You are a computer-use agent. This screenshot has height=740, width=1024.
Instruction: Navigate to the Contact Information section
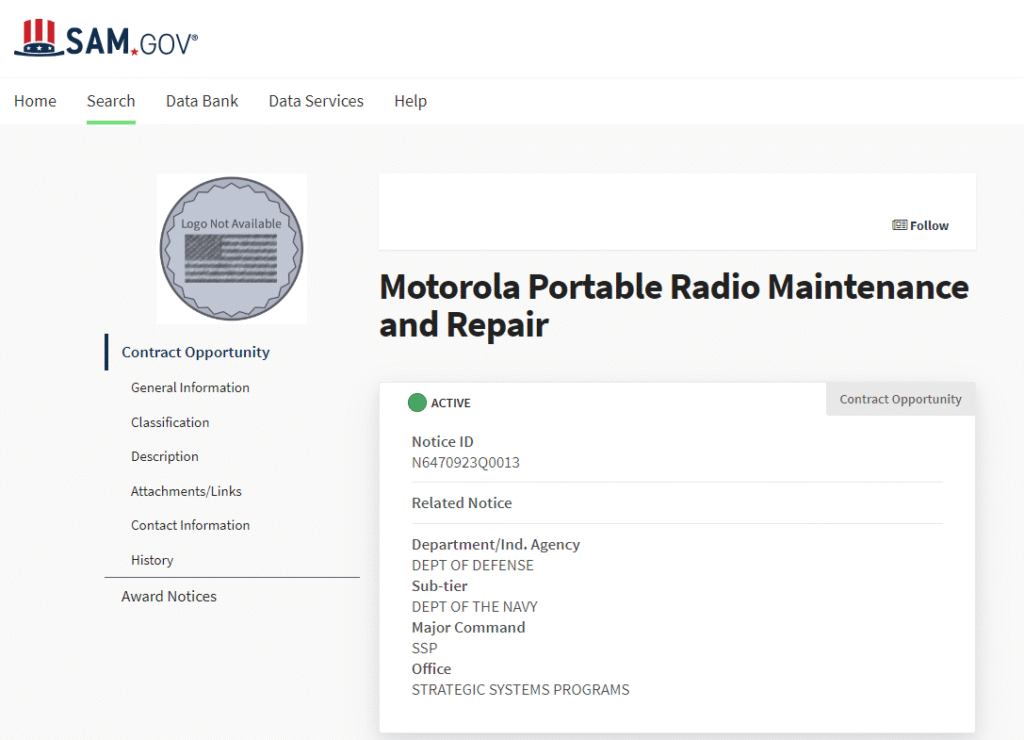tap(190, 525)
